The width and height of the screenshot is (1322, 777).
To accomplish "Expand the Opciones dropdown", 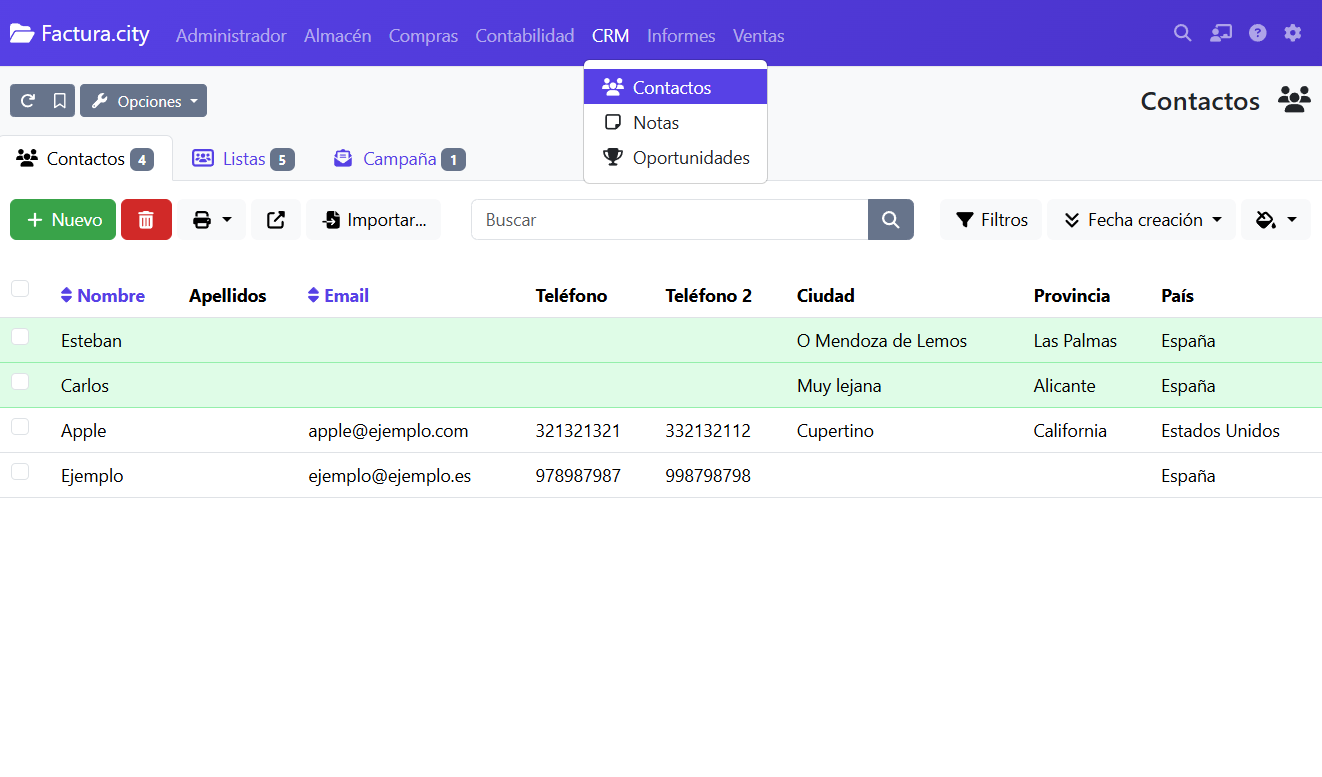I will [x=143, y=101].
